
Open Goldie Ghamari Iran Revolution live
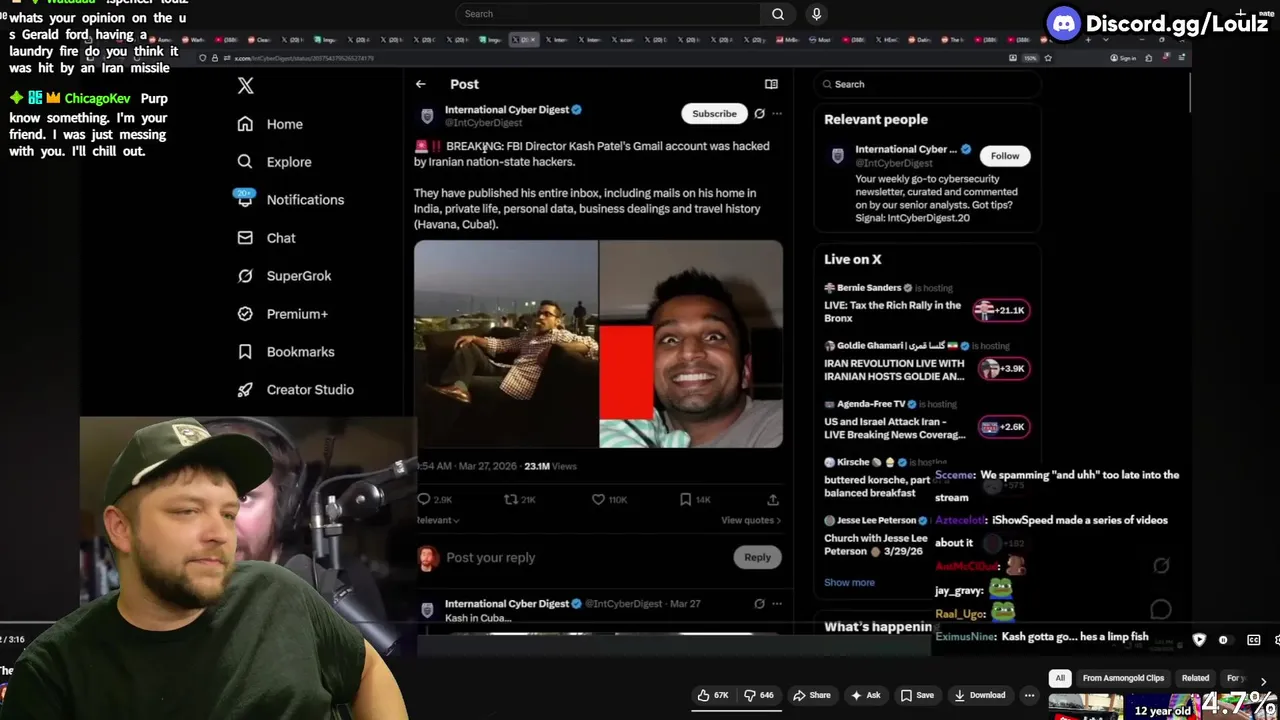click(x=925, y=362)
